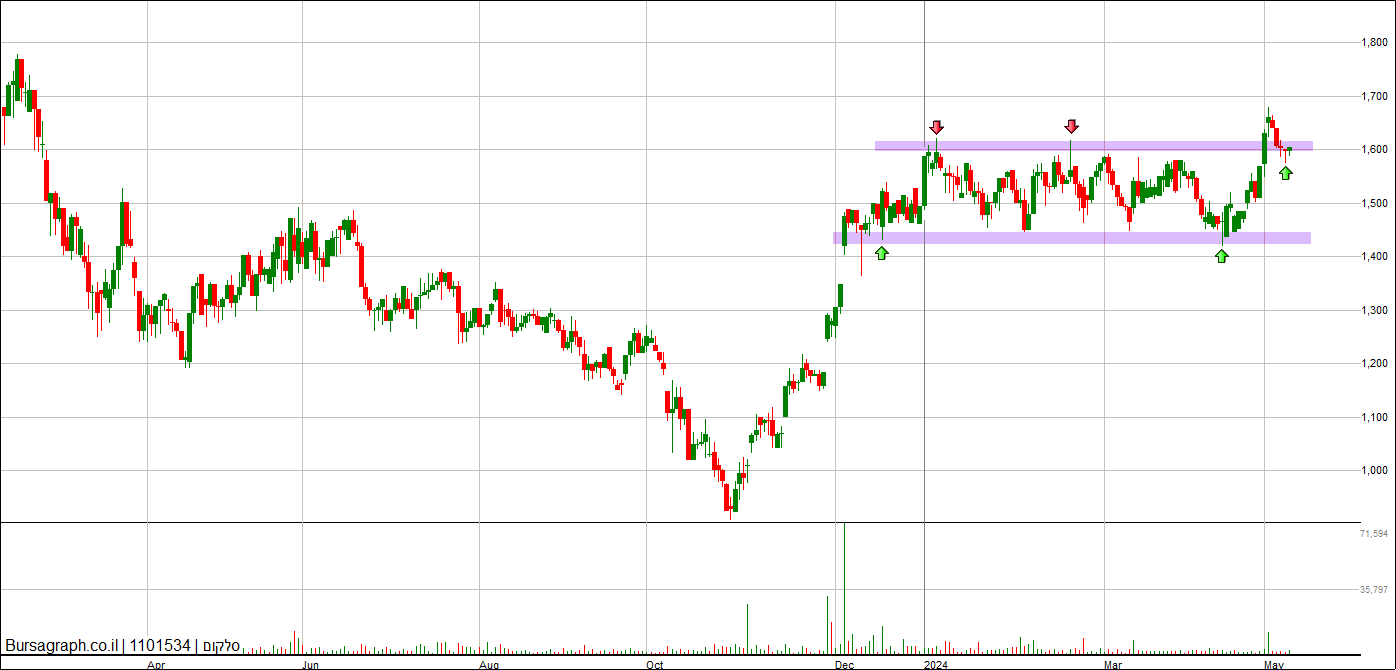
Task: Select the upper purple resistance band
Action: [x=1093, y=146]
